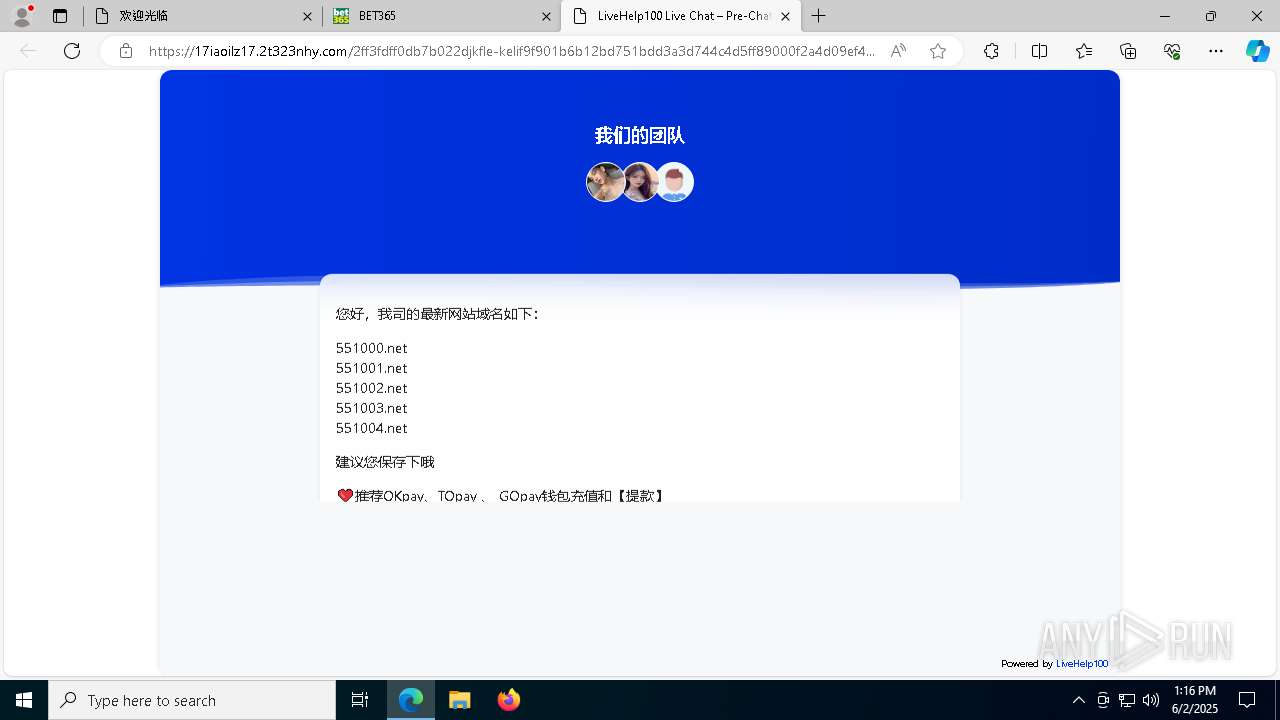This screenshot has height=720, width=1280.
Task: Select domain 551002.net text
Action: [x=372, y=388]
